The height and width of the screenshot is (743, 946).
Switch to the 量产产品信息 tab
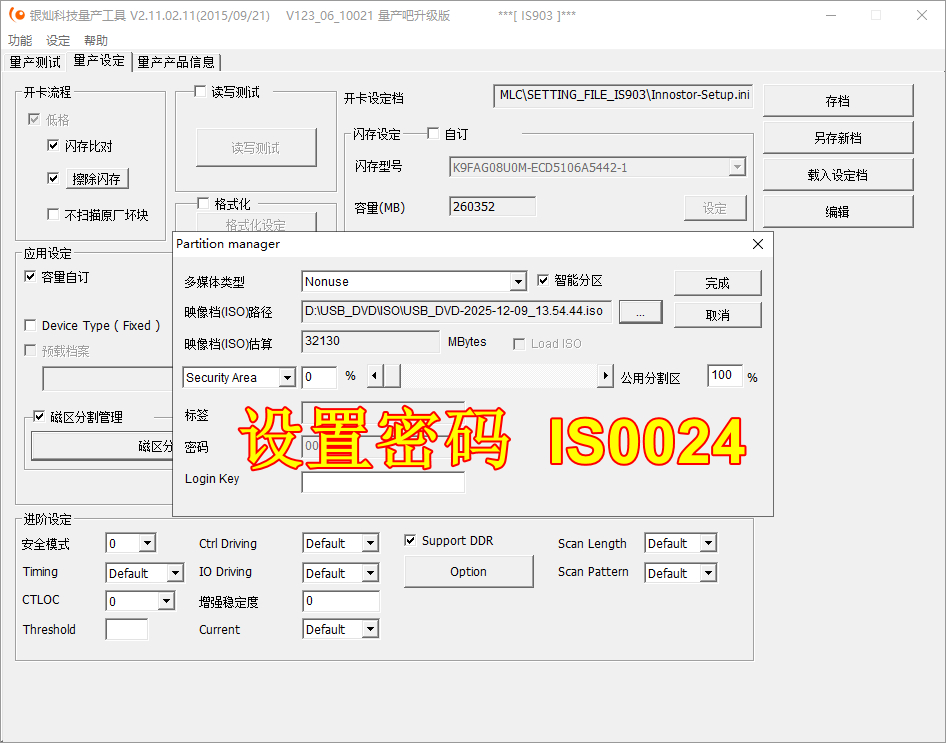(176, 61)
